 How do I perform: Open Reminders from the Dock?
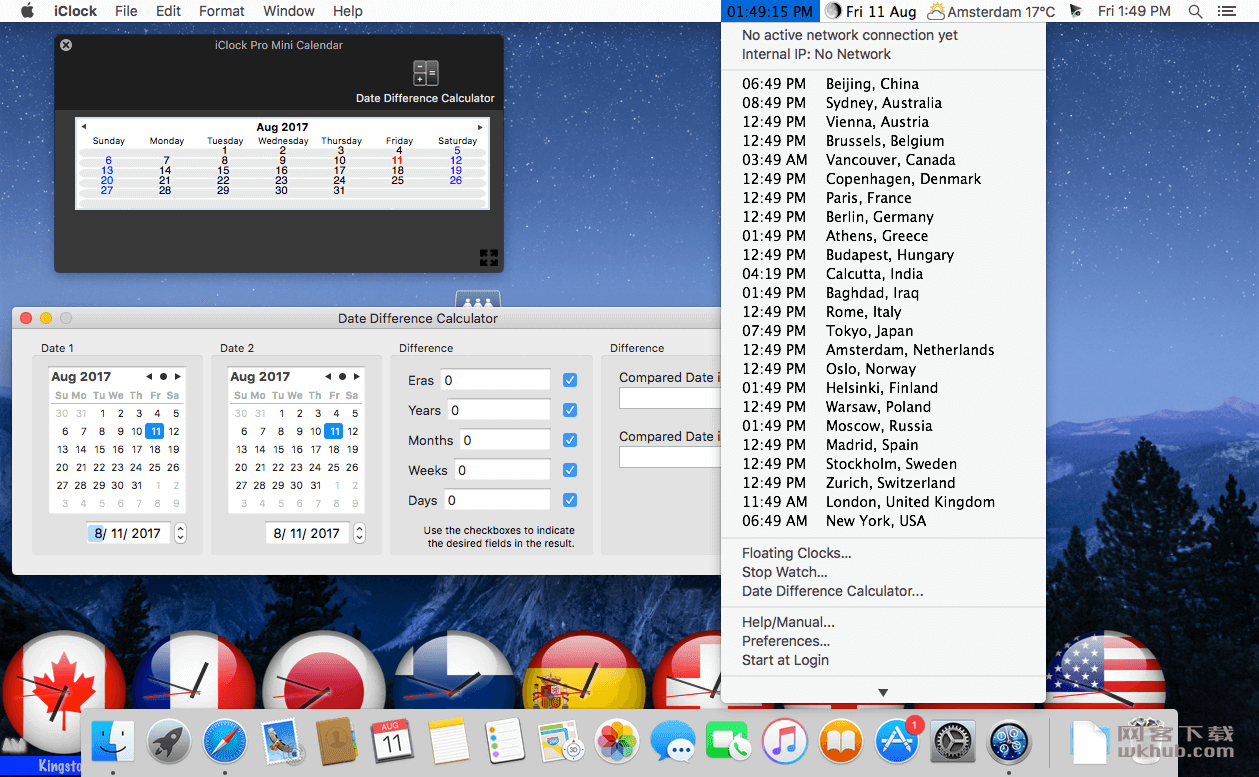[x=505, y=742]
